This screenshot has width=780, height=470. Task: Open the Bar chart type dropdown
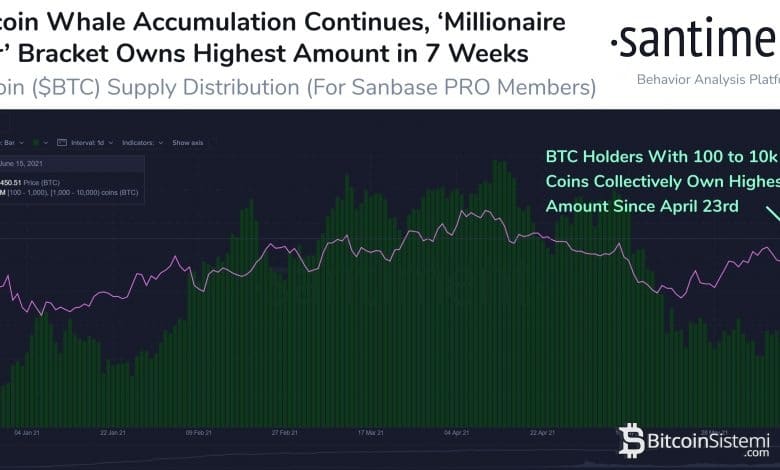12,143
